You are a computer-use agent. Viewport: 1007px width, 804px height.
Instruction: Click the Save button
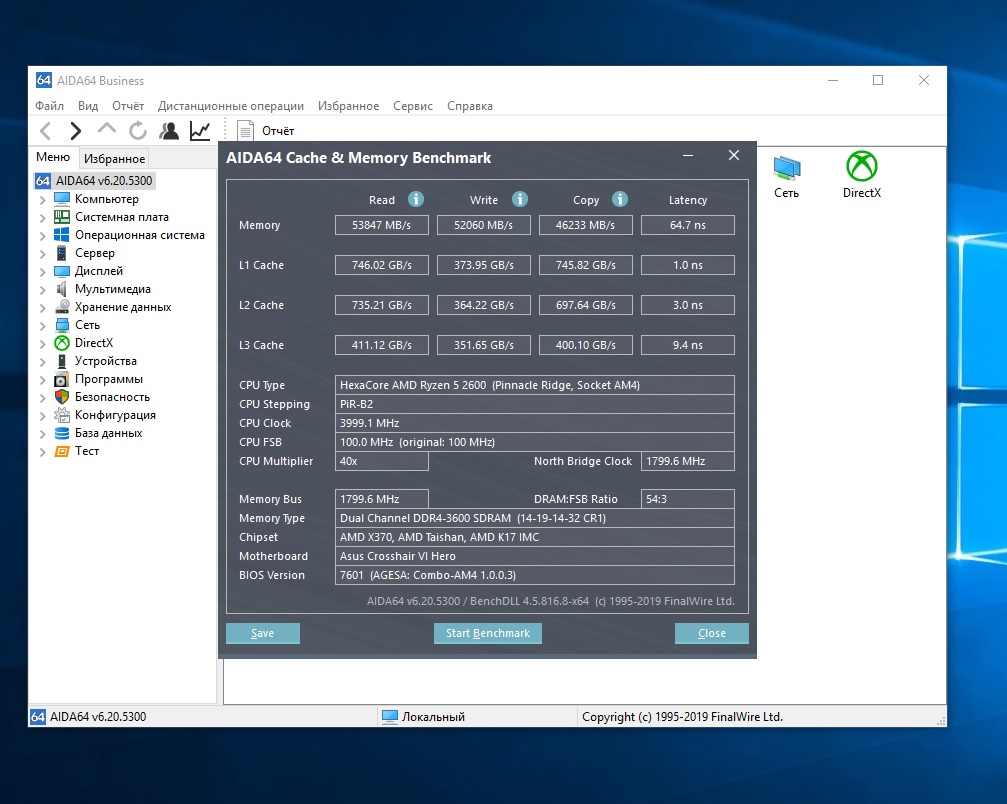click(x=263, y=633)
